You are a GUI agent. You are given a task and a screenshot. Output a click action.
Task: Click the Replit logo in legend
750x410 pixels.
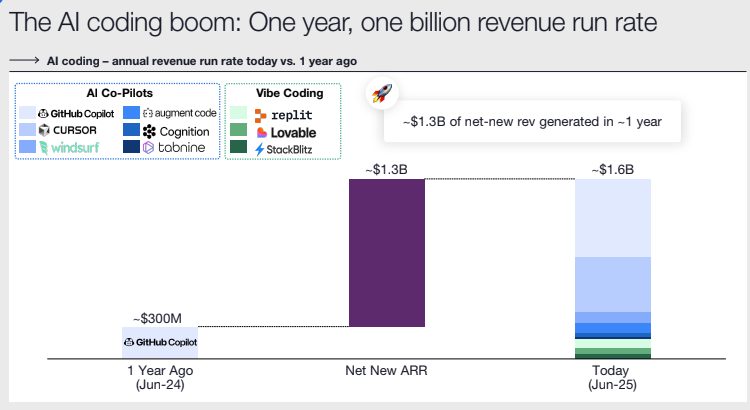point(283,115)
